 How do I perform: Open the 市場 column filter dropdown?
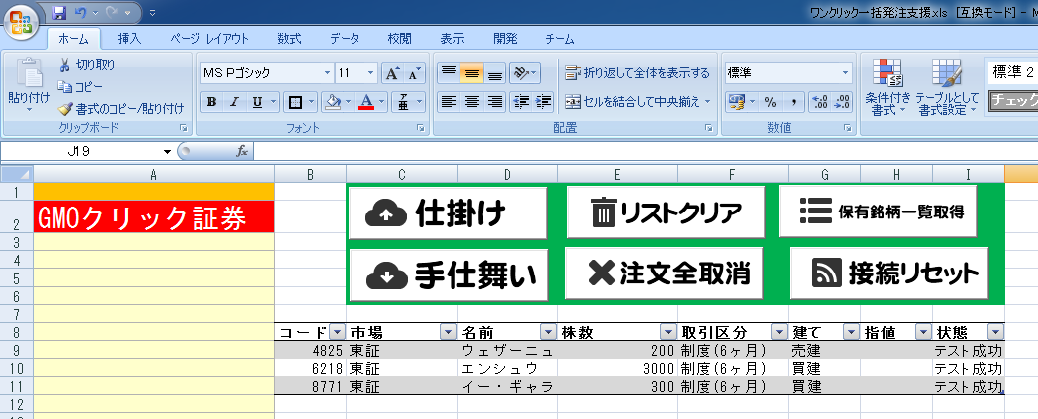(448, 332)
